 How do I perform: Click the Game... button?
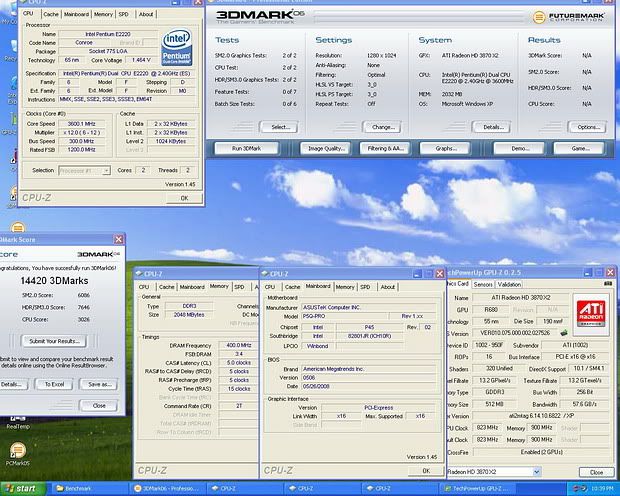579,149
